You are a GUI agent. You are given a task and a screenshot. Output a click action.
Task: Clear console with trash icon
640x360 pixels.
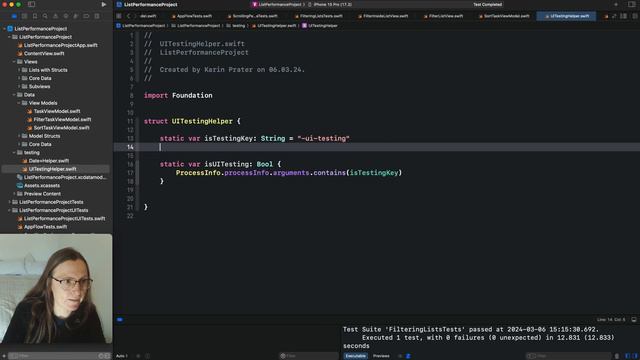pyautogui.click(x=617, y=356)
